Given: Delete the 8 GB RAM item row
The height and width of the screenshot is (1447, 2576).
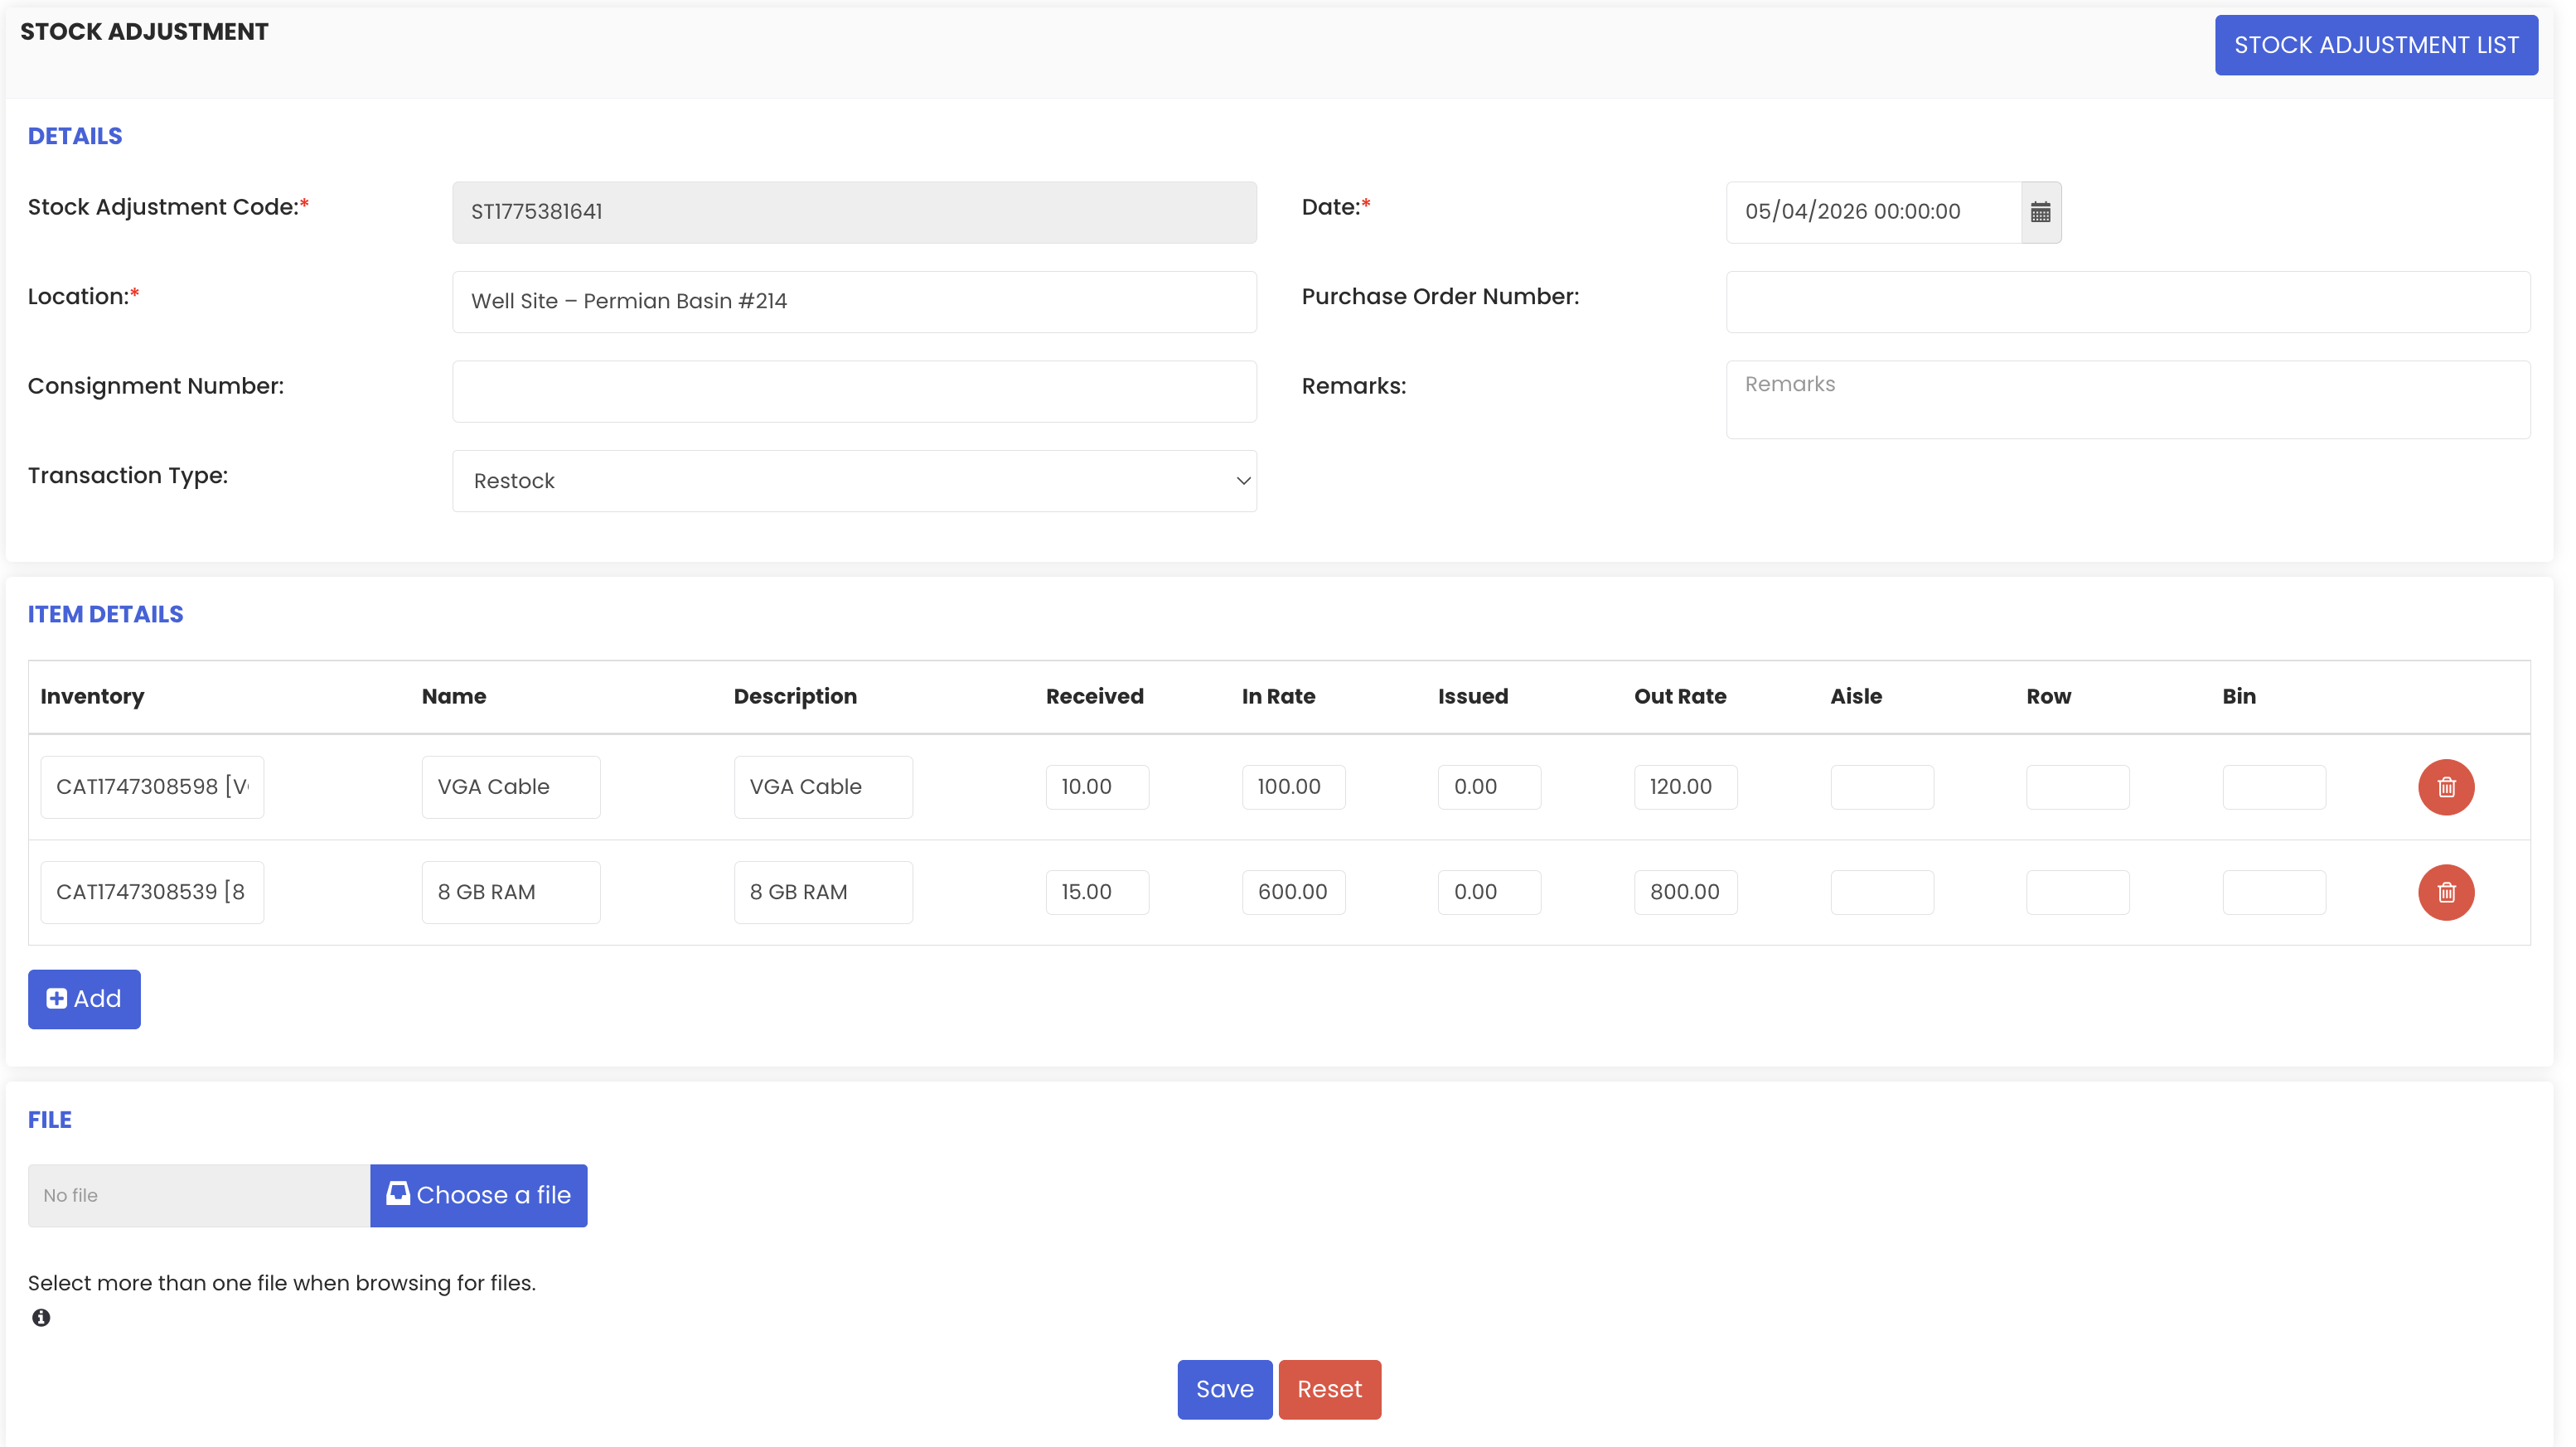Looking at the screenshot, I should tap(2445, 892).
